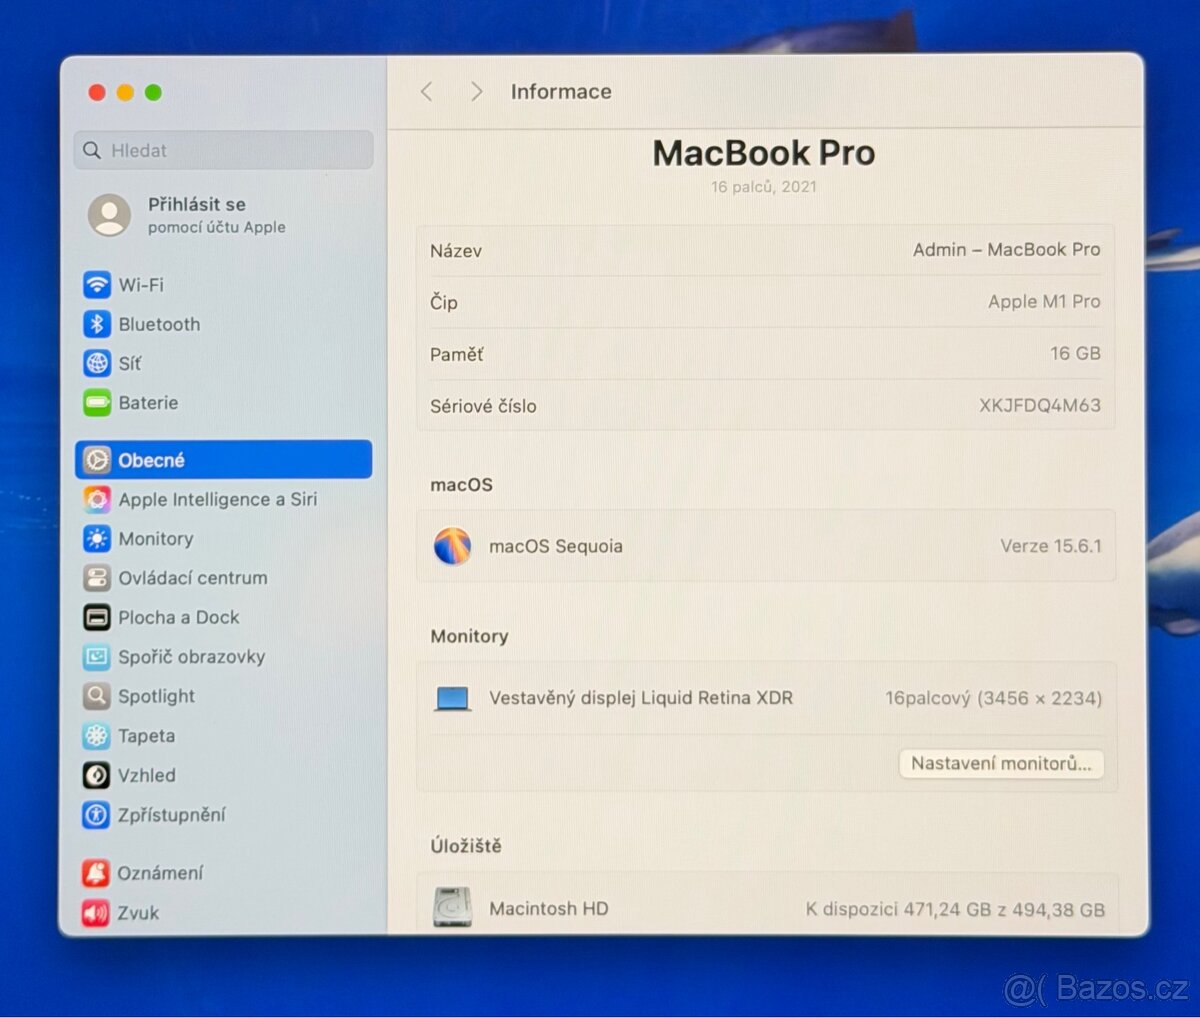Open Plocha a Dock settings

tap(96, 617)
